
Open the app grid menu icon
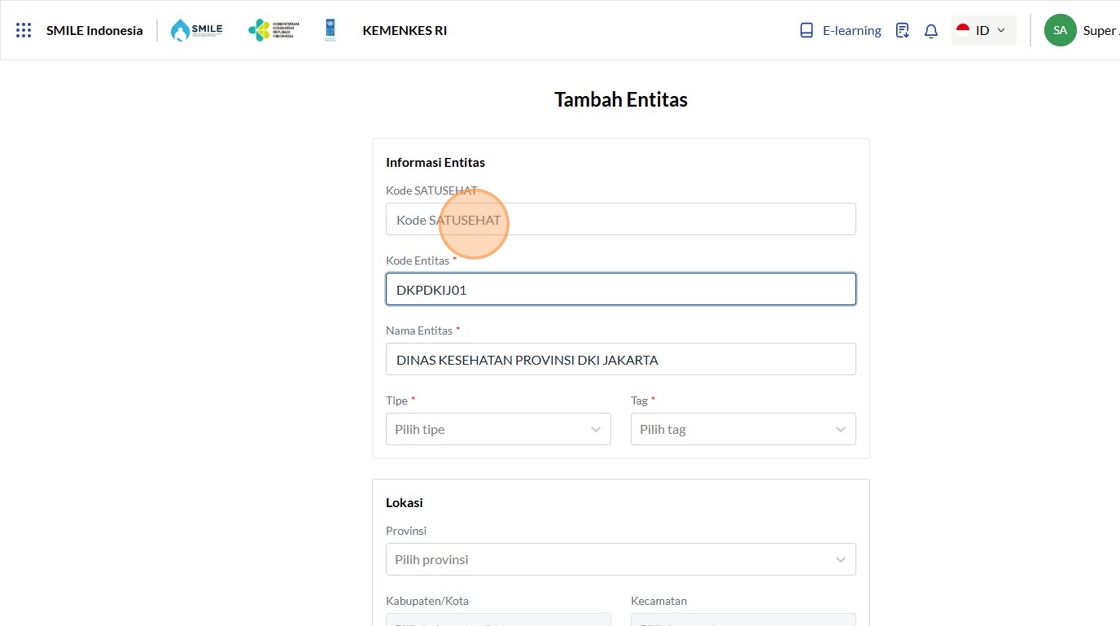pos(24,30)
